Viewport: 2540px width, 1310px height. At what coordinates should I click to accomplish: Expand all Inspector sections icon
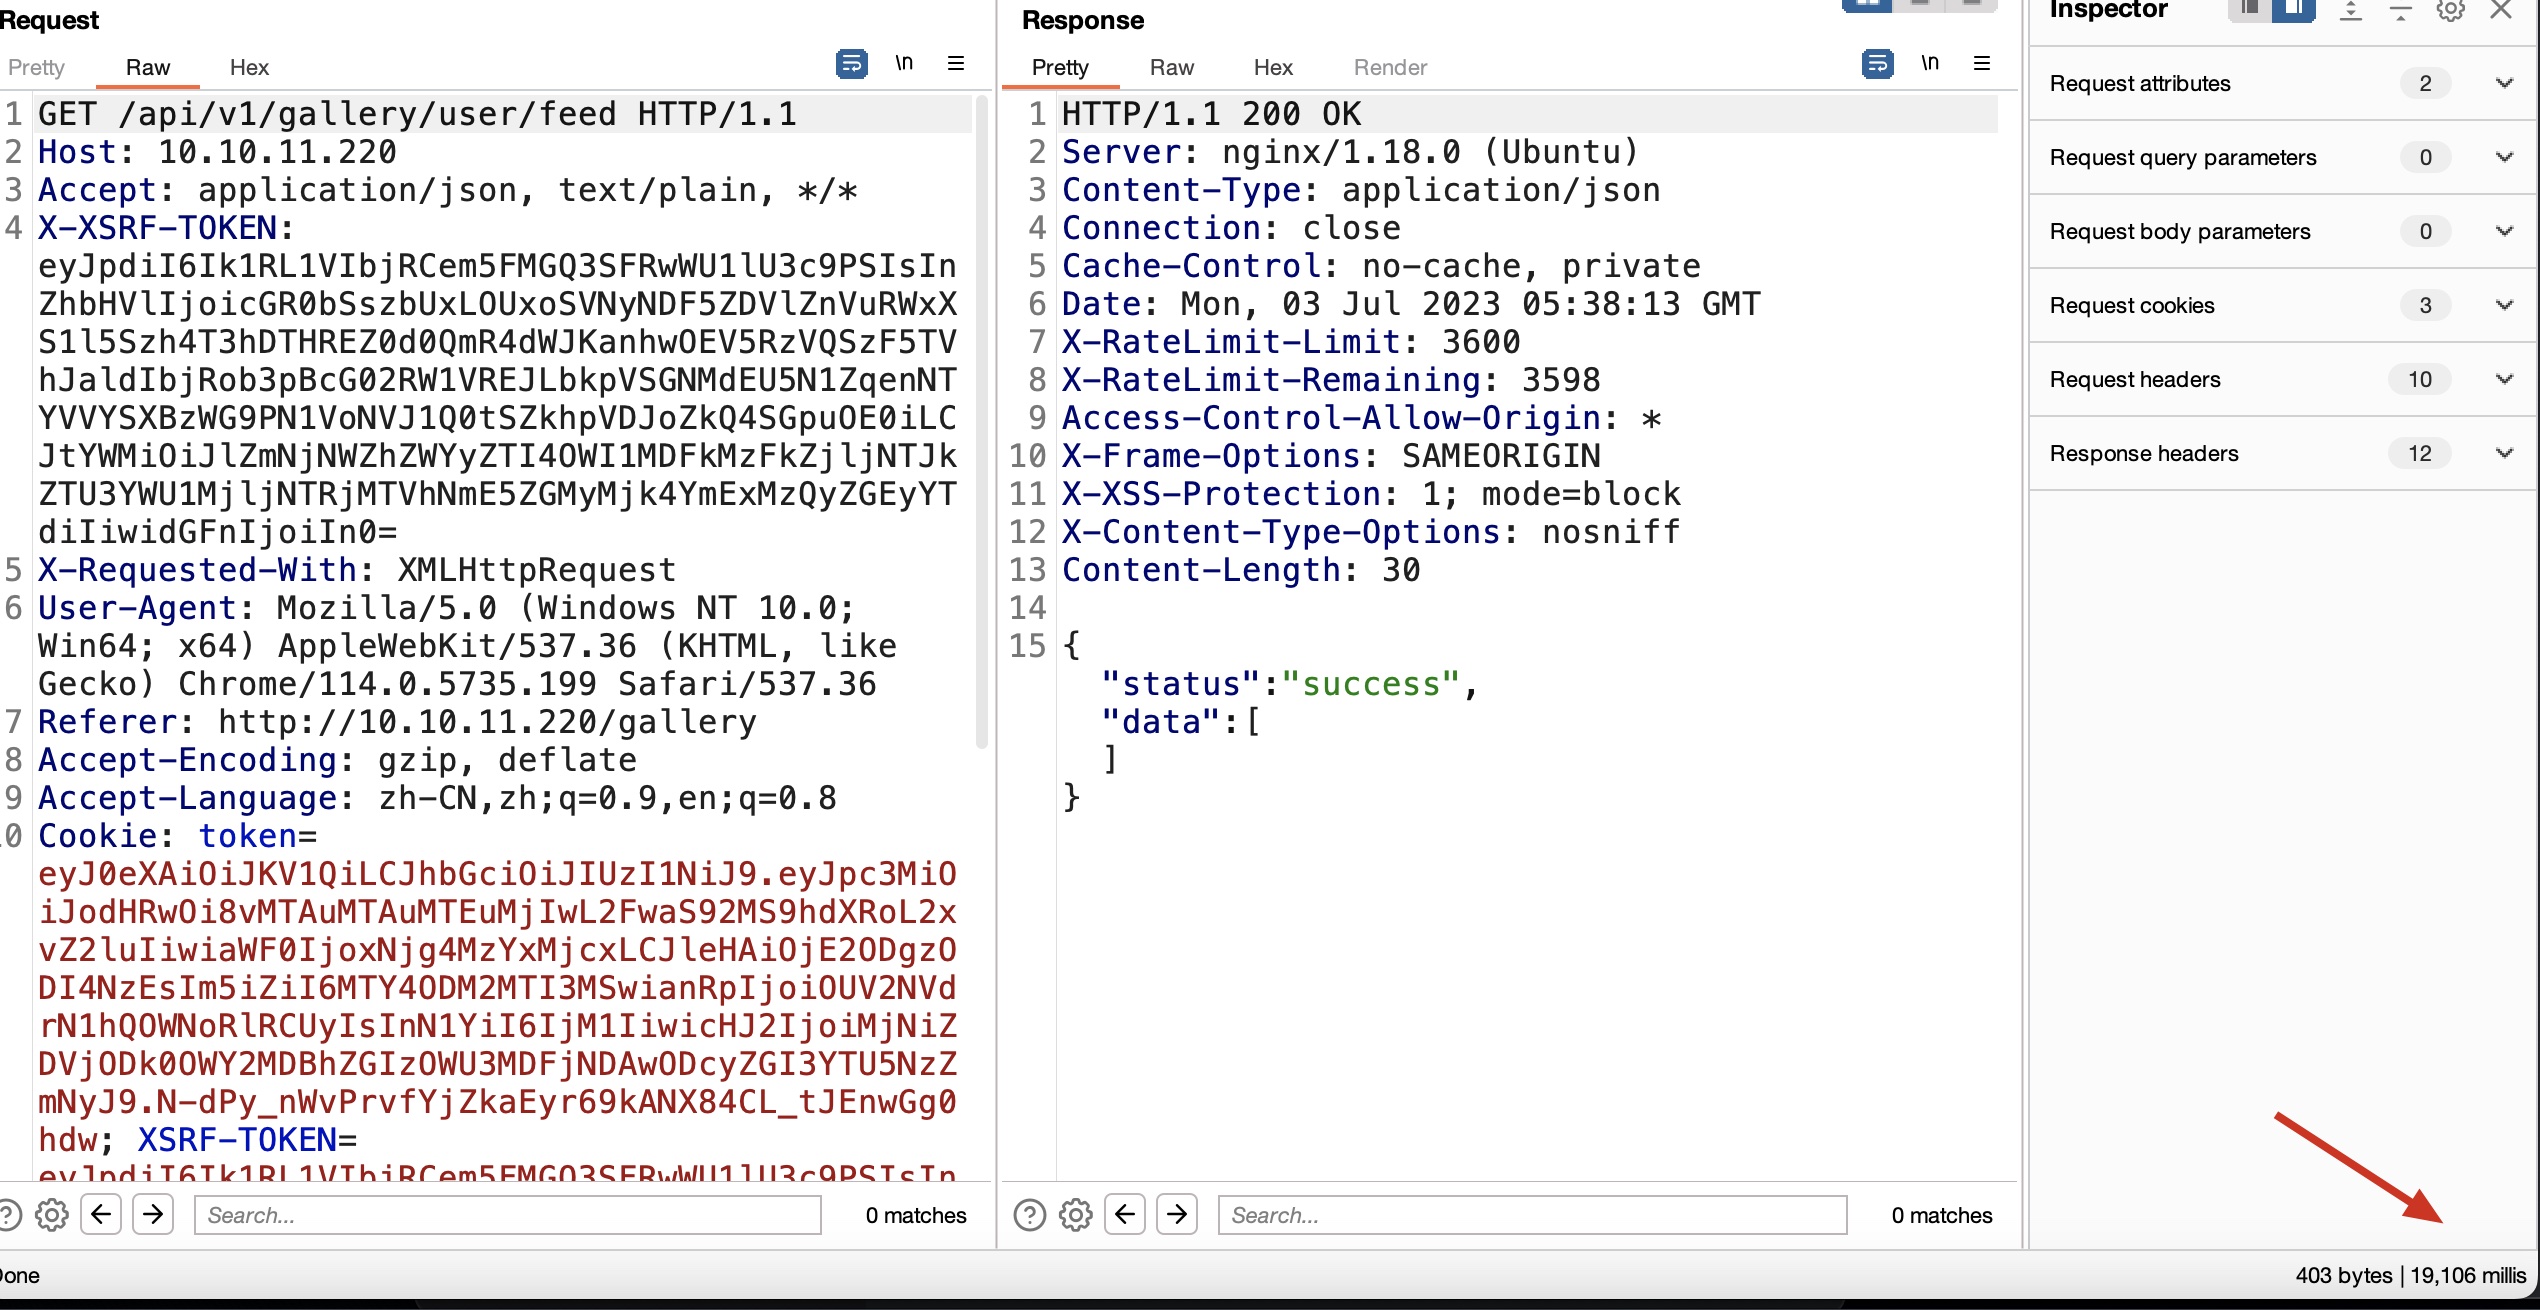(2351, 11)
